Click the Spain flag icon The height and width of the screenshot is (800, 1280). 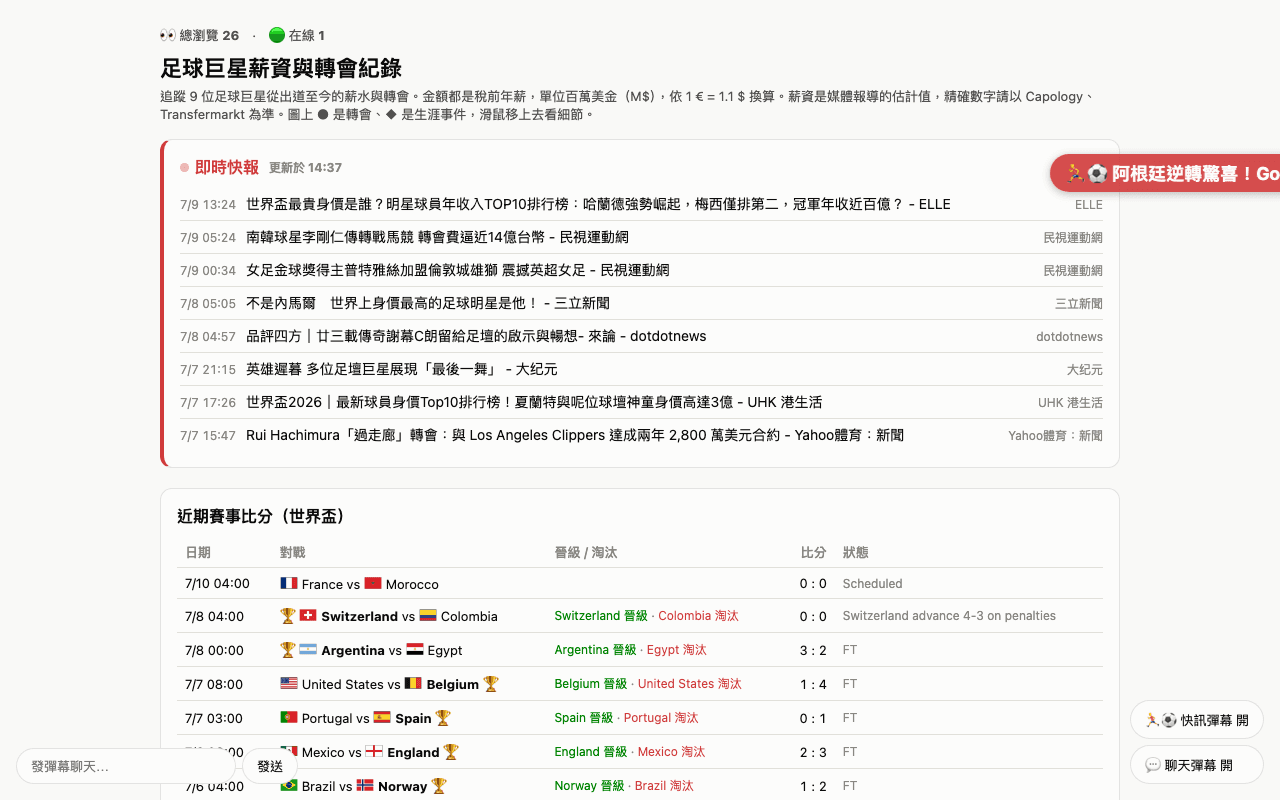(382, 717)
